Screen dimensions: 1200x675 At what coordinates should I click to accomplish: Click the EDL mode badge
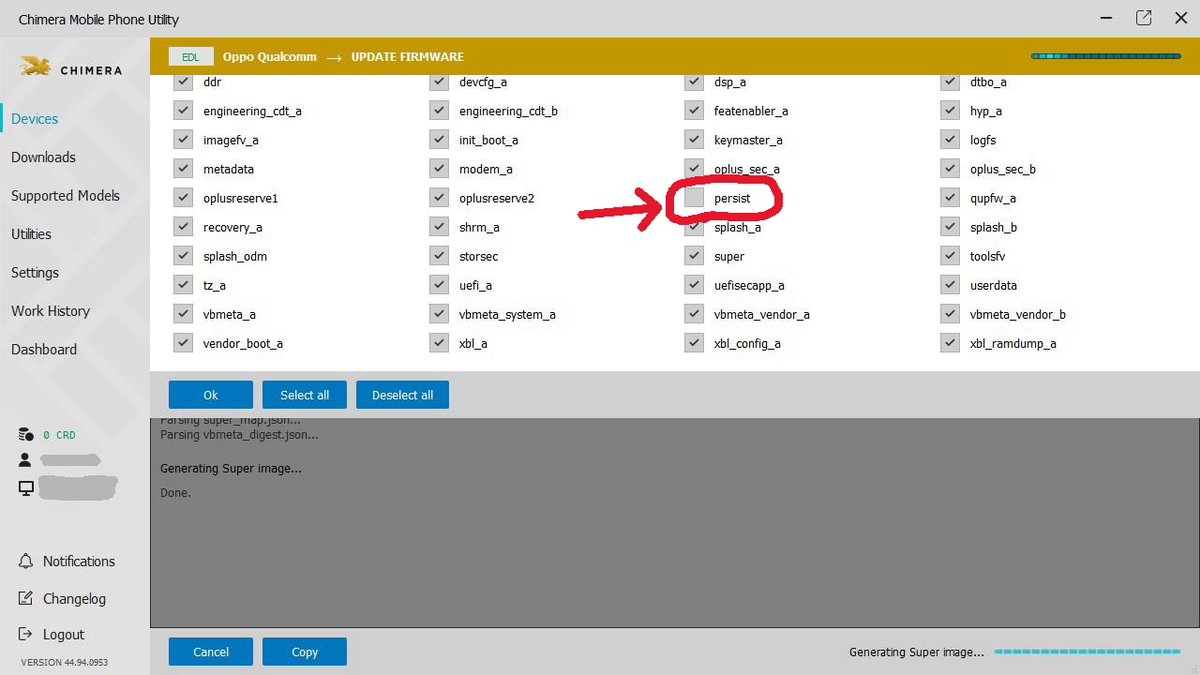pyautogui.click(x=190, y=57)
